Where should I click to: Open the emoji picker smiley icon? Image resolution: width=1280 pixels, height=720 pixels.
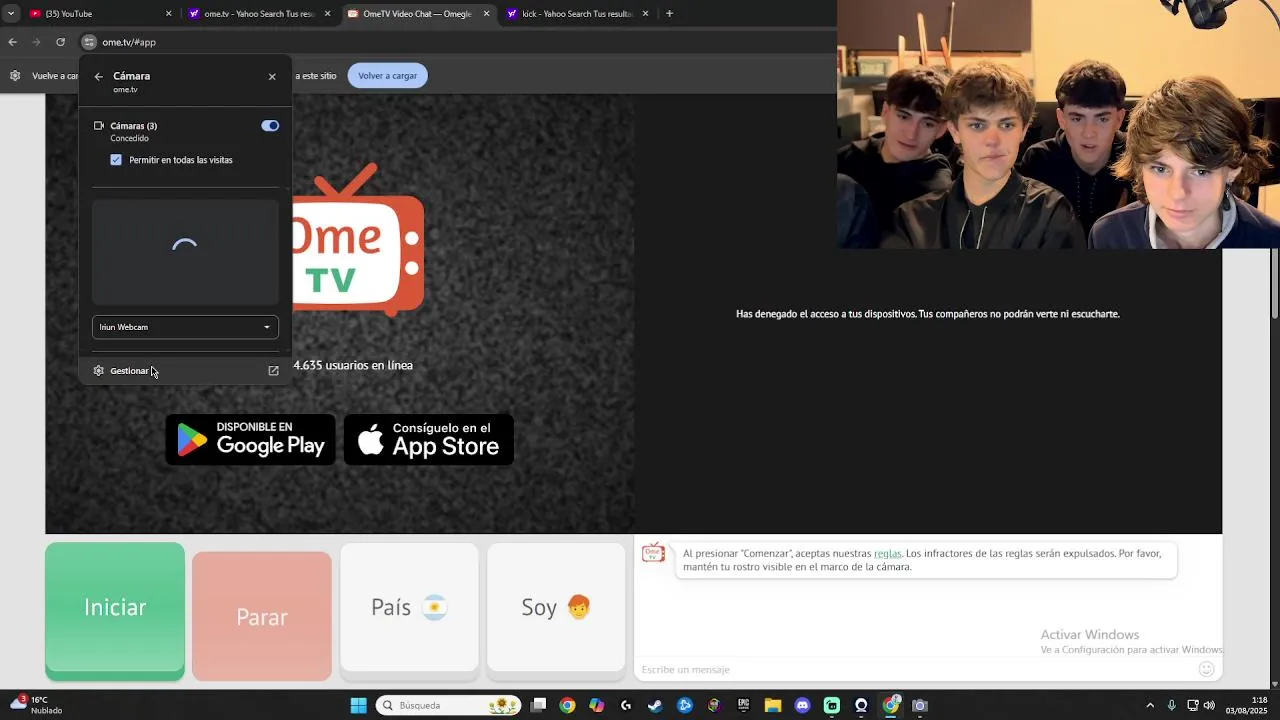(x=1206, y=669)
